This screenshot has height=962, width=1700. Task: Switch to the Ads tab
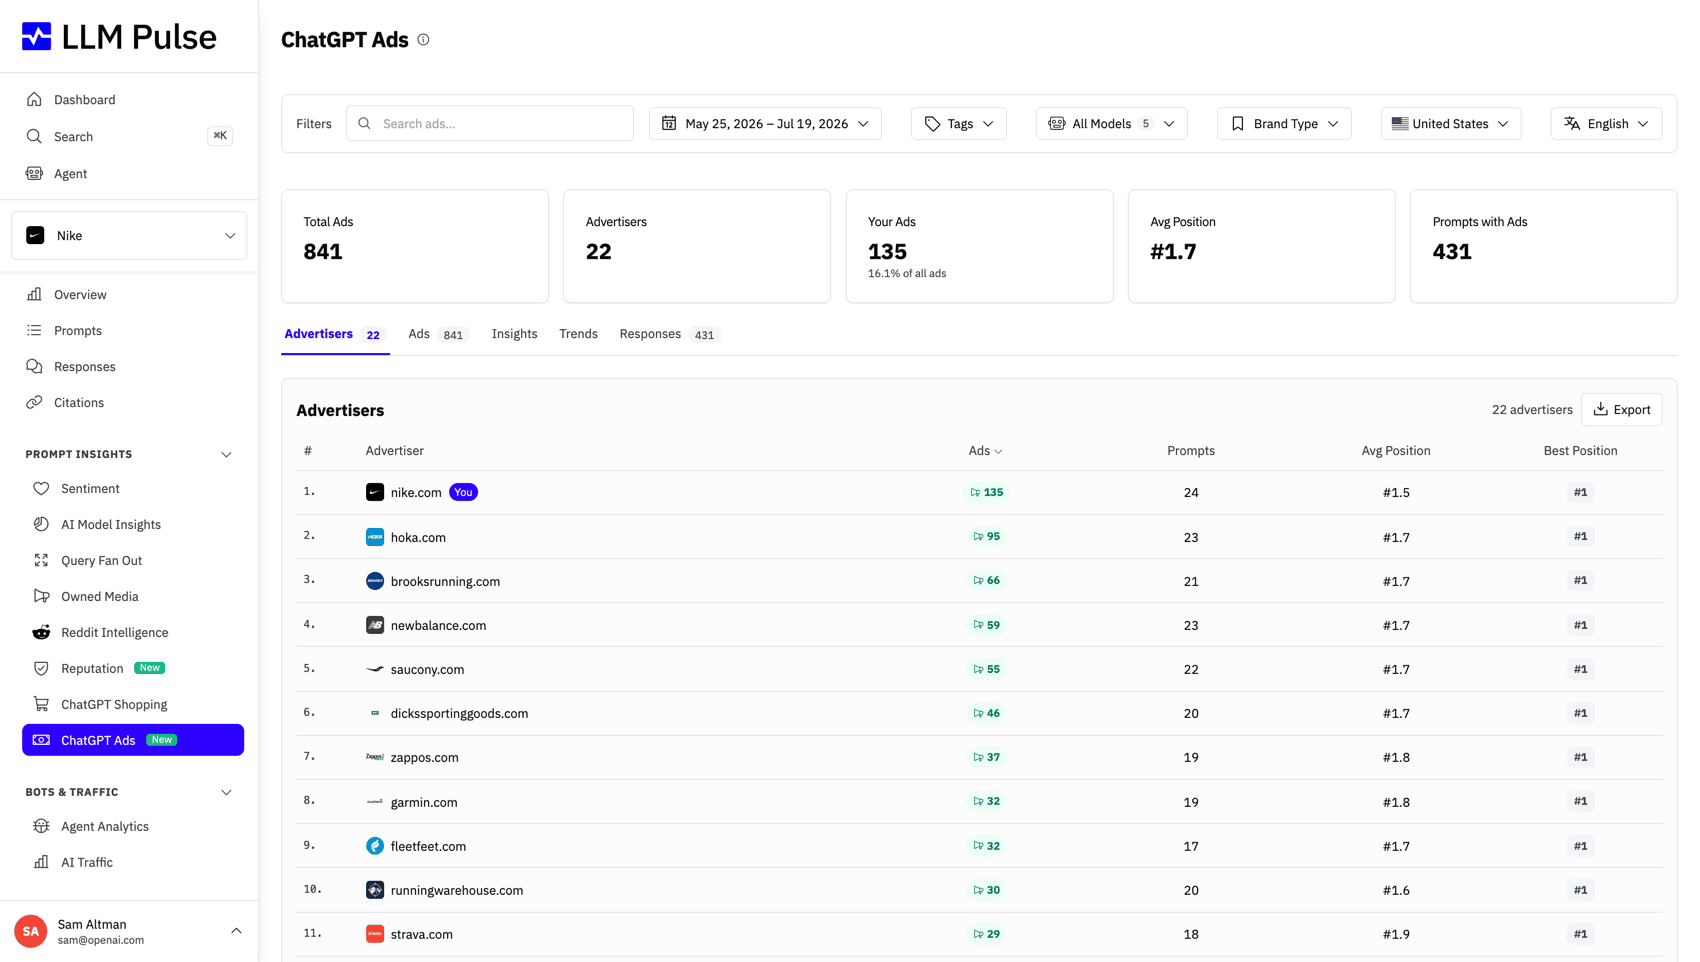[438, 334]
